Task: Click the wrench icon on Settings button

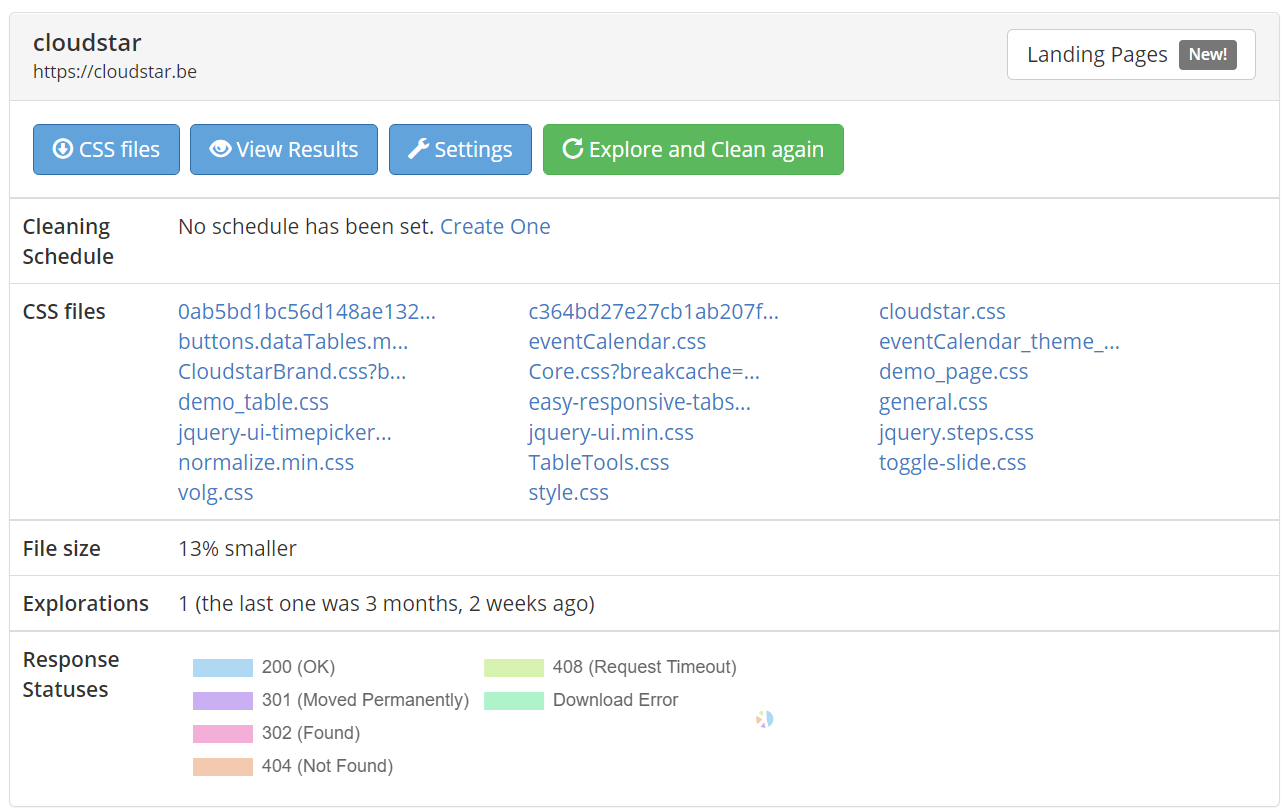Action: coord(418,149)
